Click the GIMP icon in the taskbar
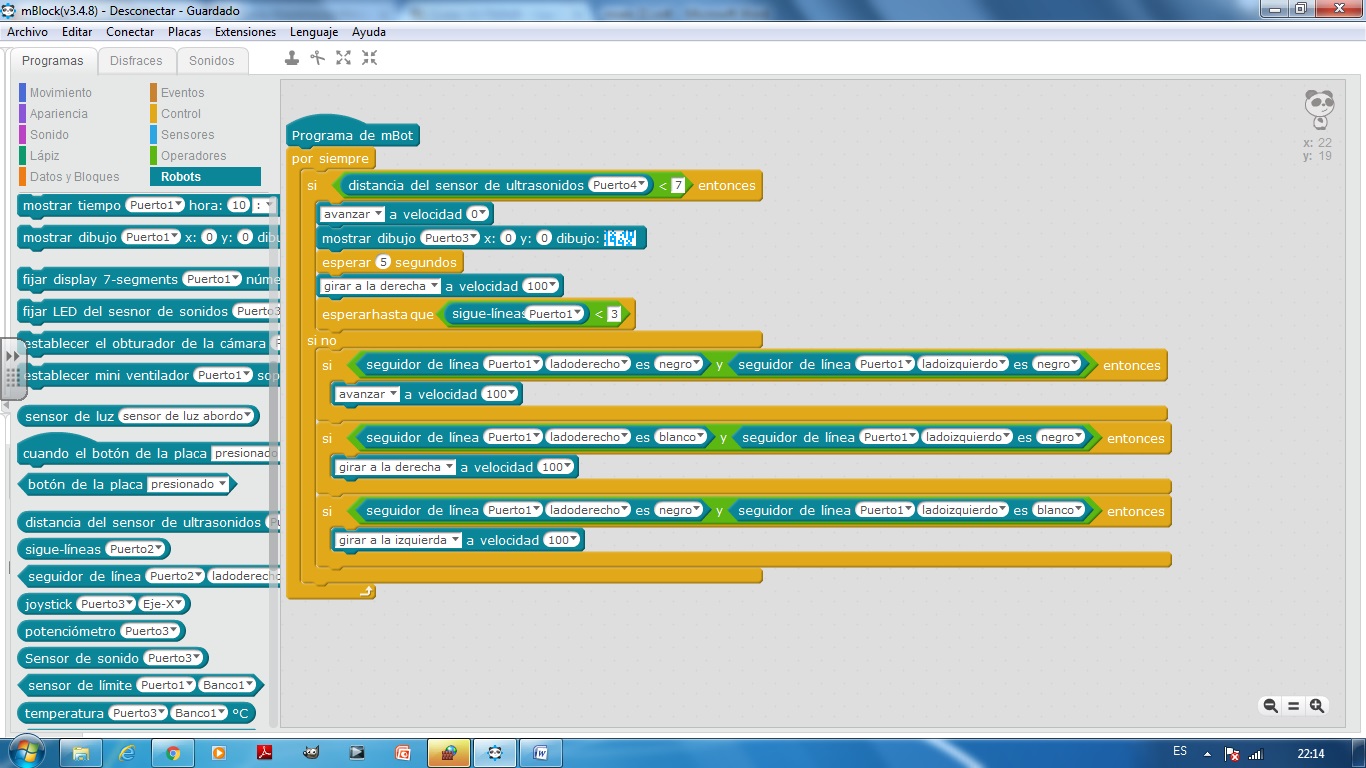This screenshot has width=1366, height=768. point(311,753)
